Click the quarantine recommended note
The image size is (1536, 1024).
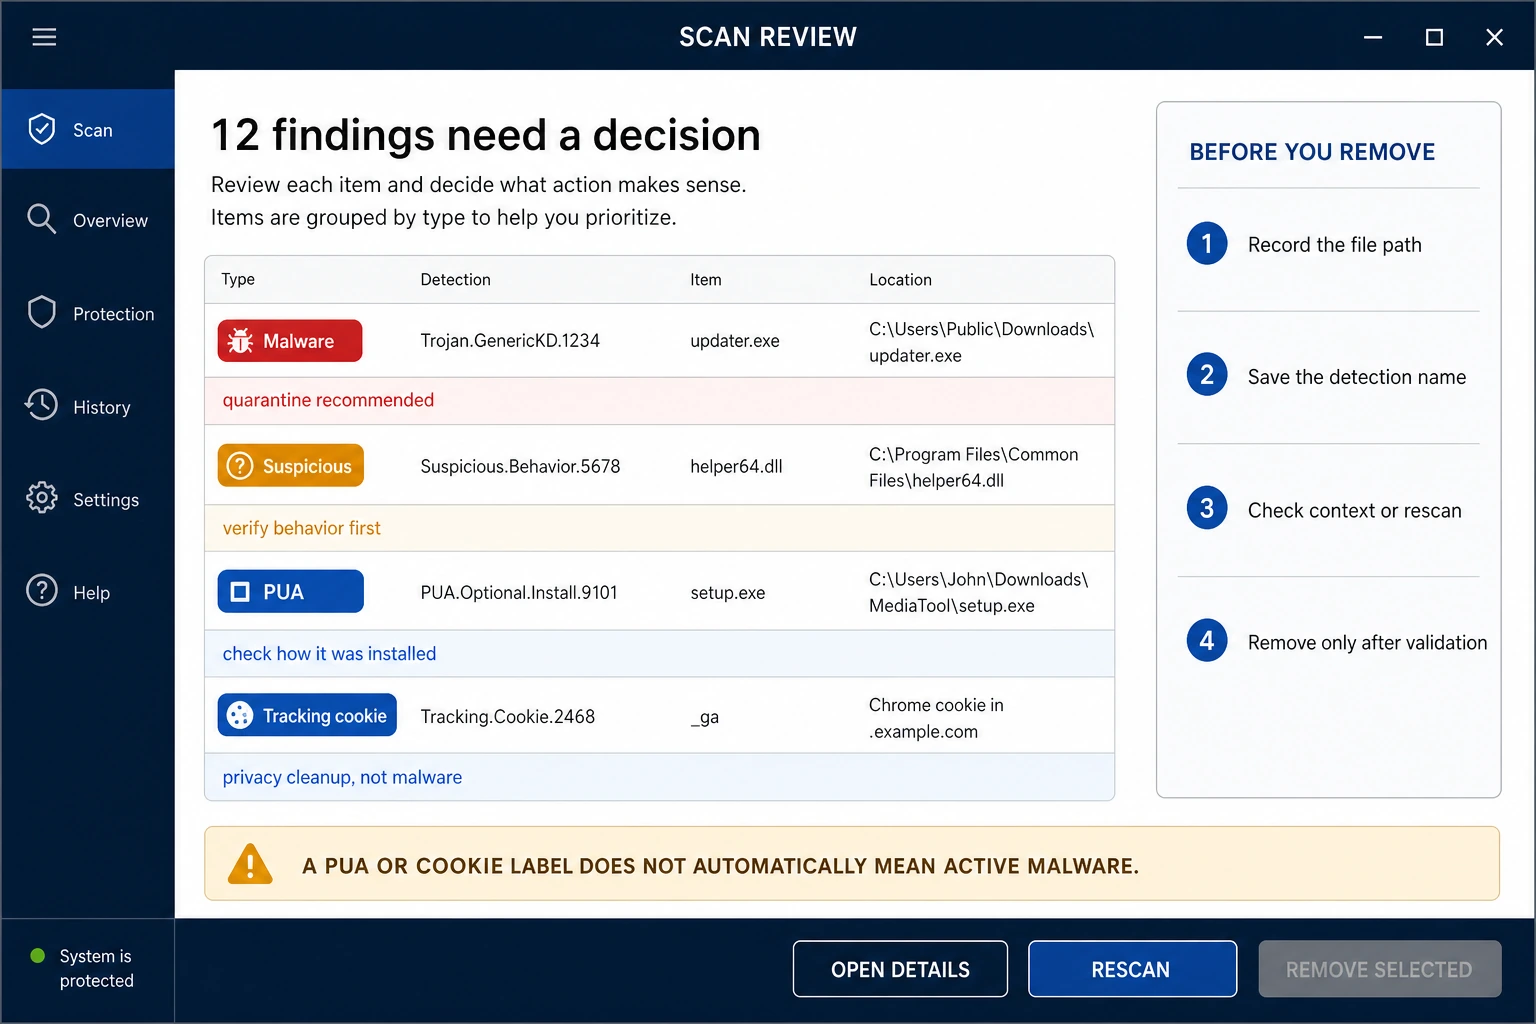click(328, 400)
